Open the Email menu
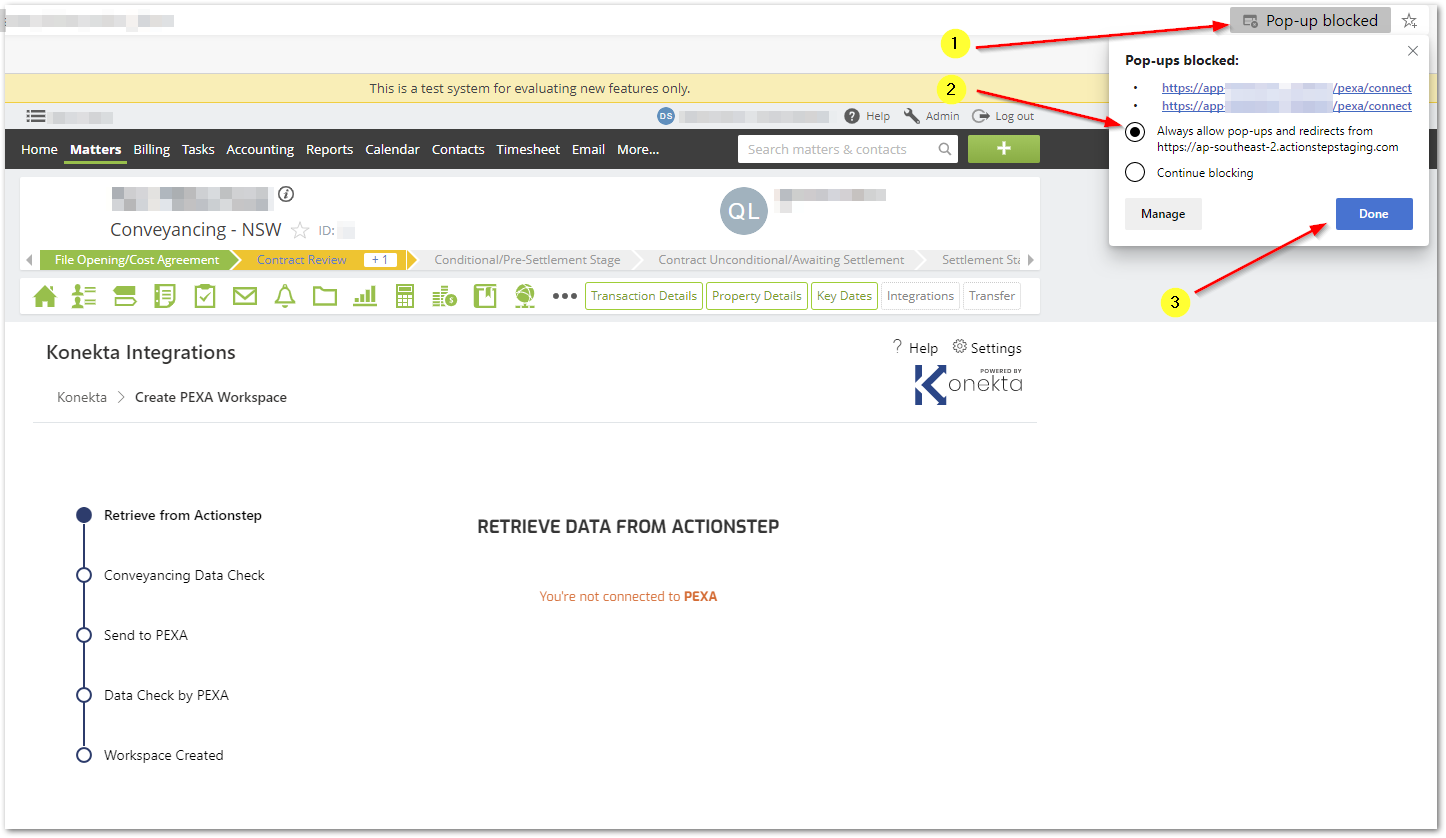 [588, 149]
